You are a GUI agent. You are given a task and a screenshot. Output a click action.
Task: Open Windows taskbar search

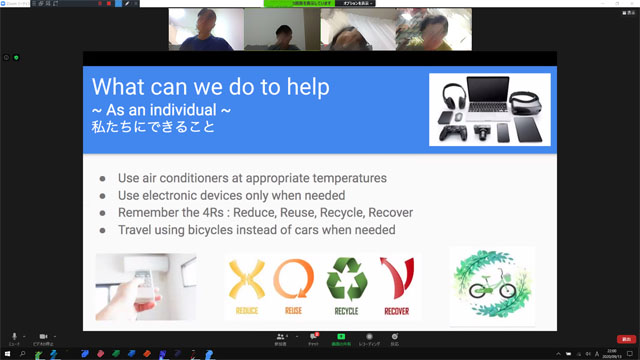(x=22, y=354)
